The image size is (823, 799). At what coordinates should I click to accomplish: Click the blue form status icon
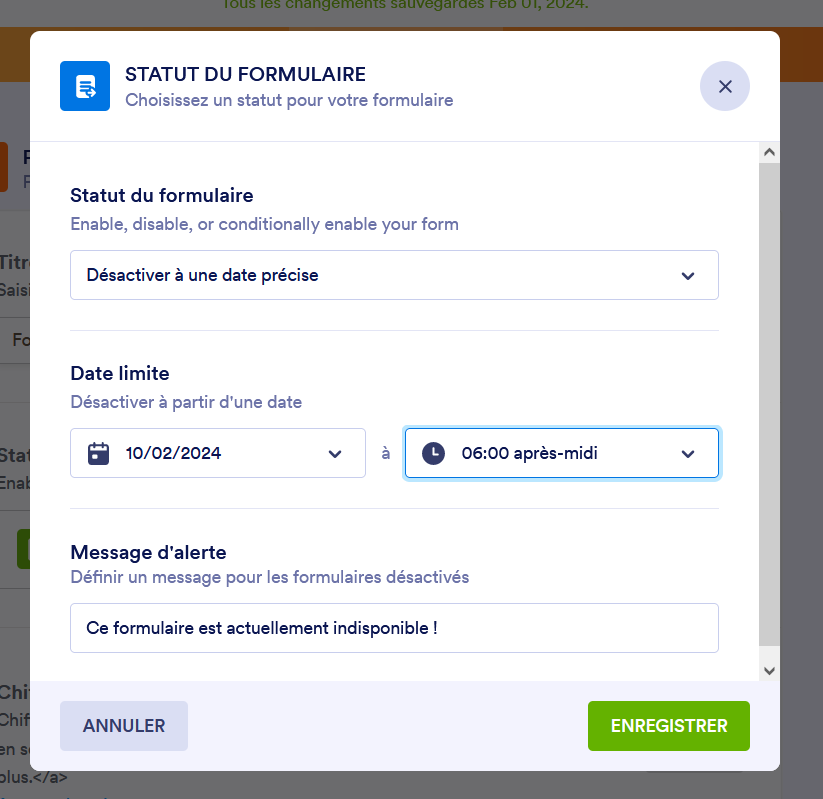tap(85, 86)
